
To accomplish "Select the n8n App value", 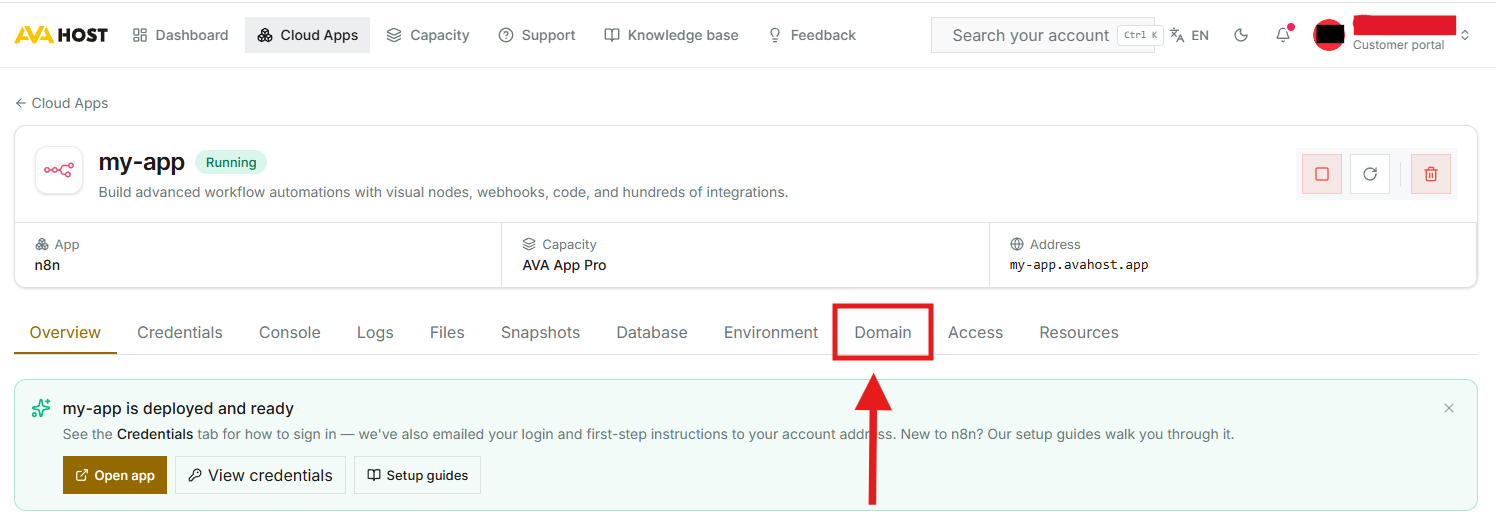I will coord(47,265).
